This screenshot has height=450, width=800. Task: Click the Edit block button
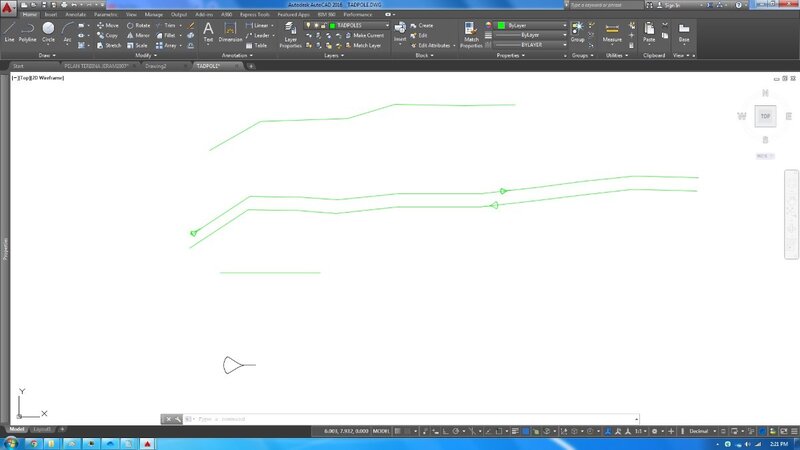click(418, 35)
